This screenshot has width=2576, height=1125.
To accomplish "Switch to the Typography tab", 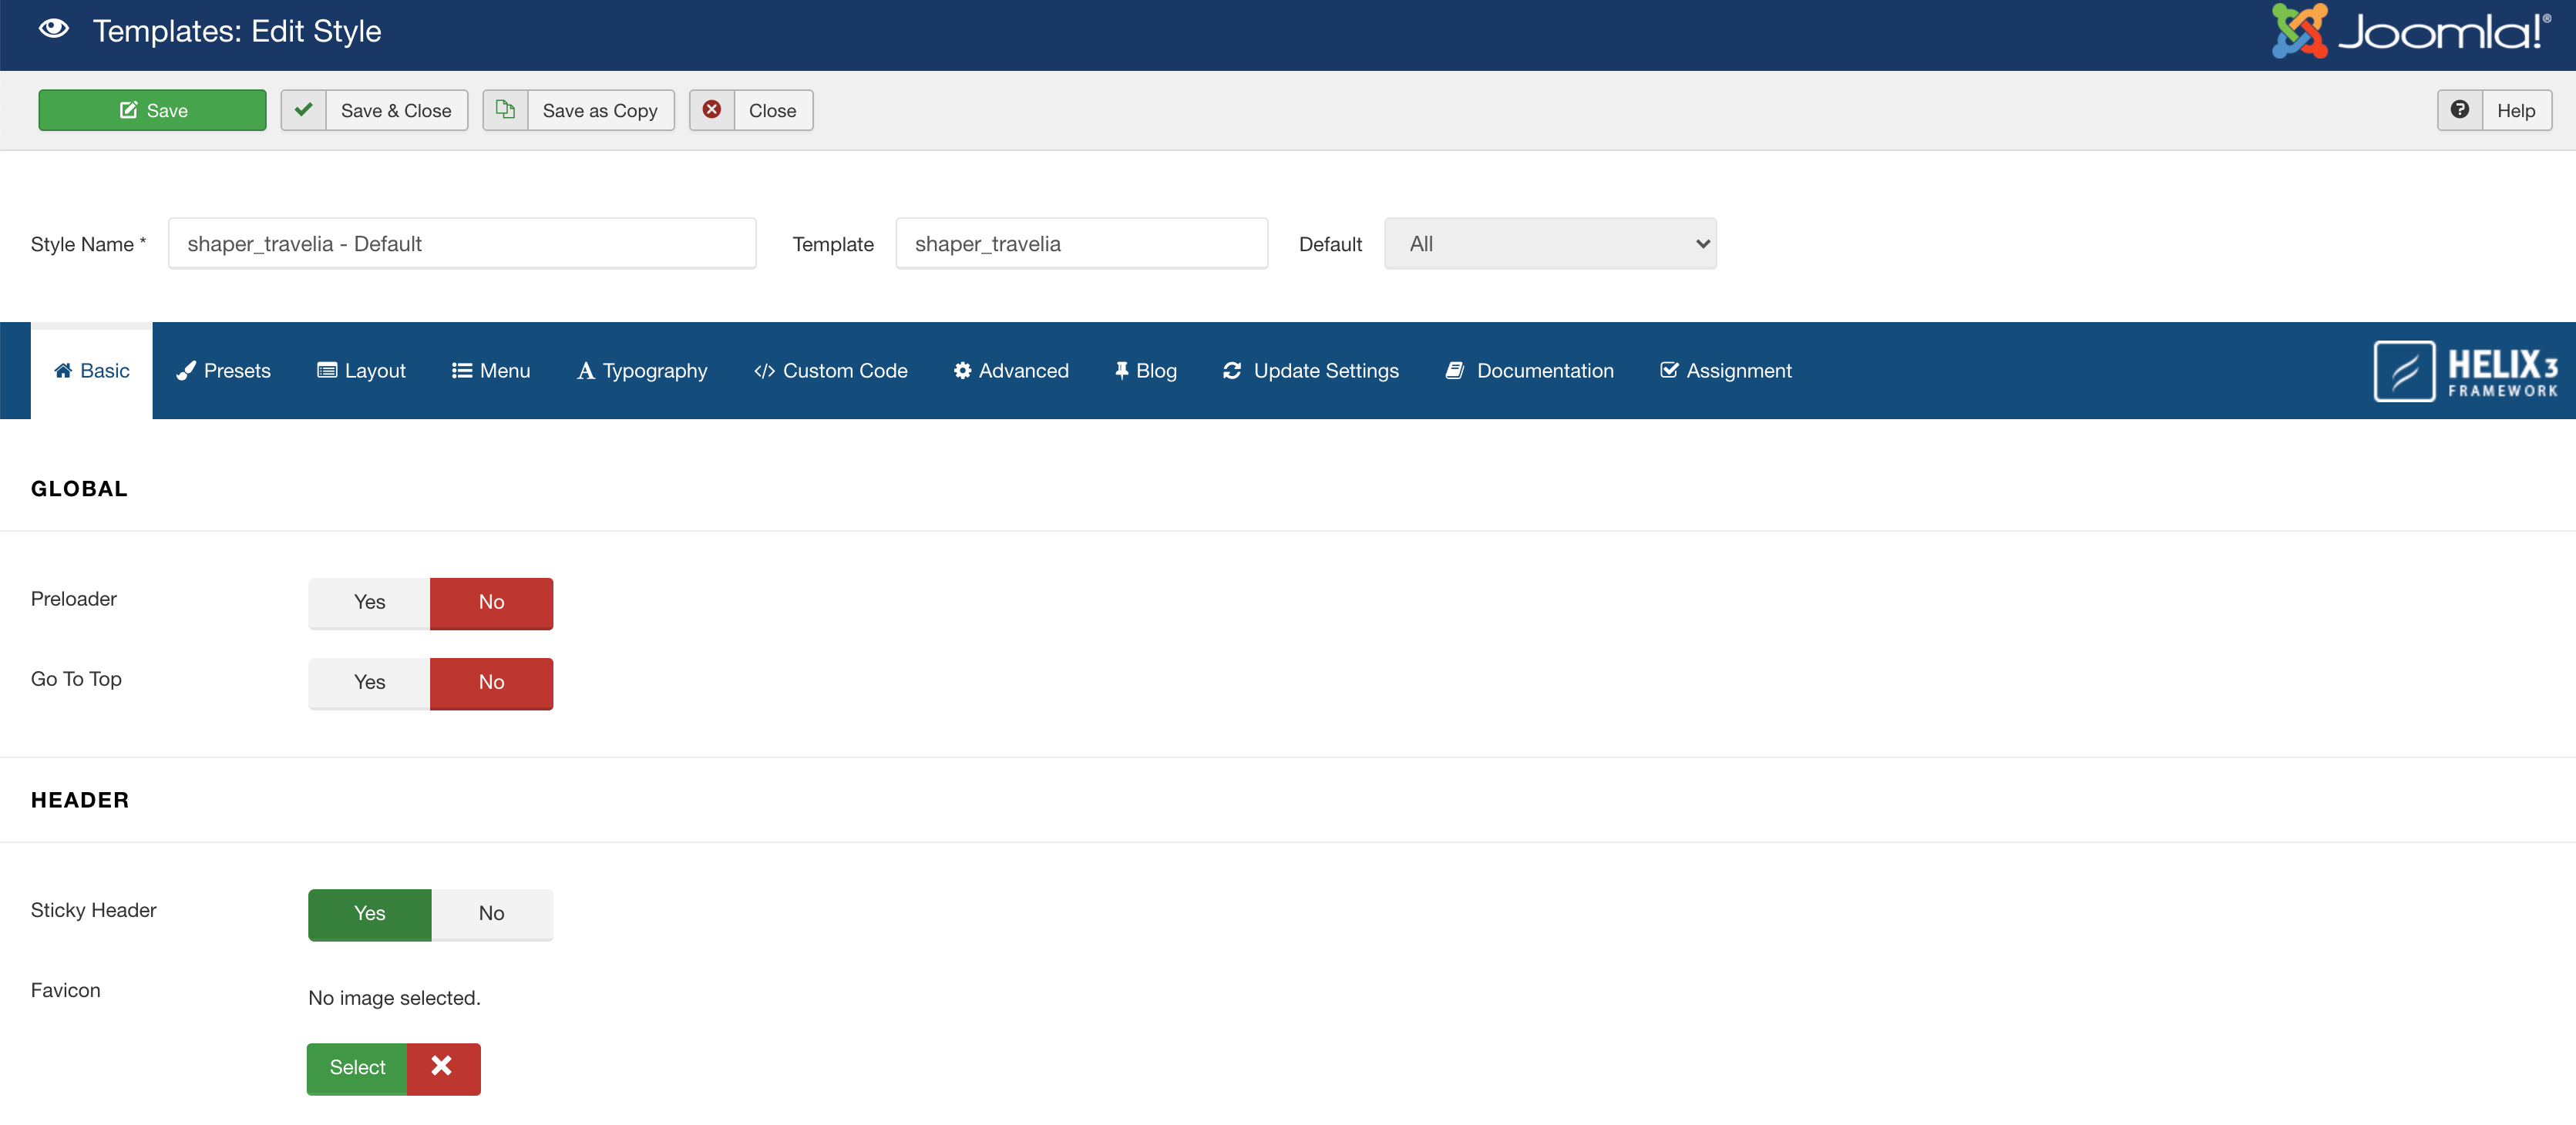I will click(x=642, y=371).
